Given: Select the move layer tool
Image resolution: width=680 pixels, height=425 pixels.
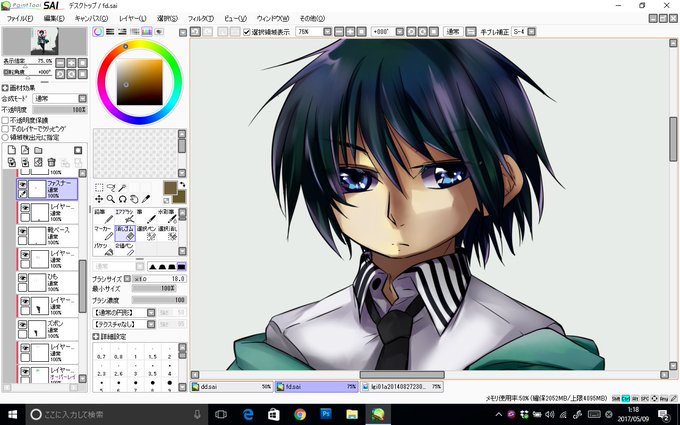Looking at the screenshot, I should pyautogui.click(x=99, y=199).
